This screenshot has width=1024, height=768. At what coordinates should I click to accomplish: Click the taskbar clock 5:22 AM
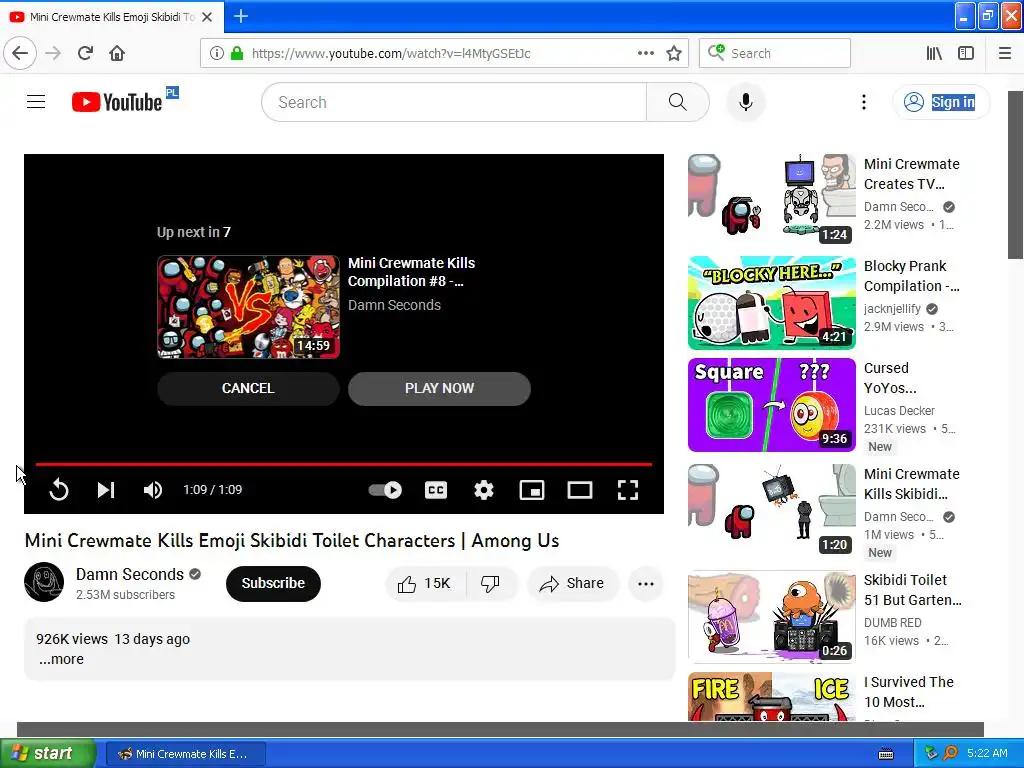(x=987, y=753)
